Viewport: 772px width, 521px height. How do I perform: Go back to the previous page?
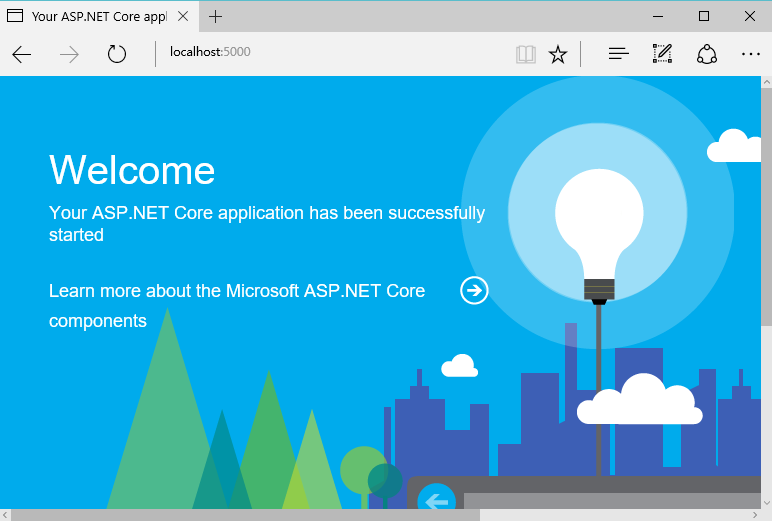[22, 54]
